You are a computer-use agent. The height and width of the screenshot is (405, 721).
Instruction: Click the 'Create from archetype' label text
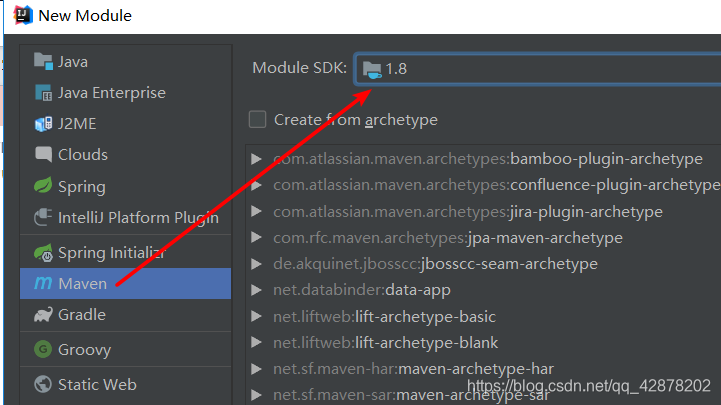pos(356,120)
